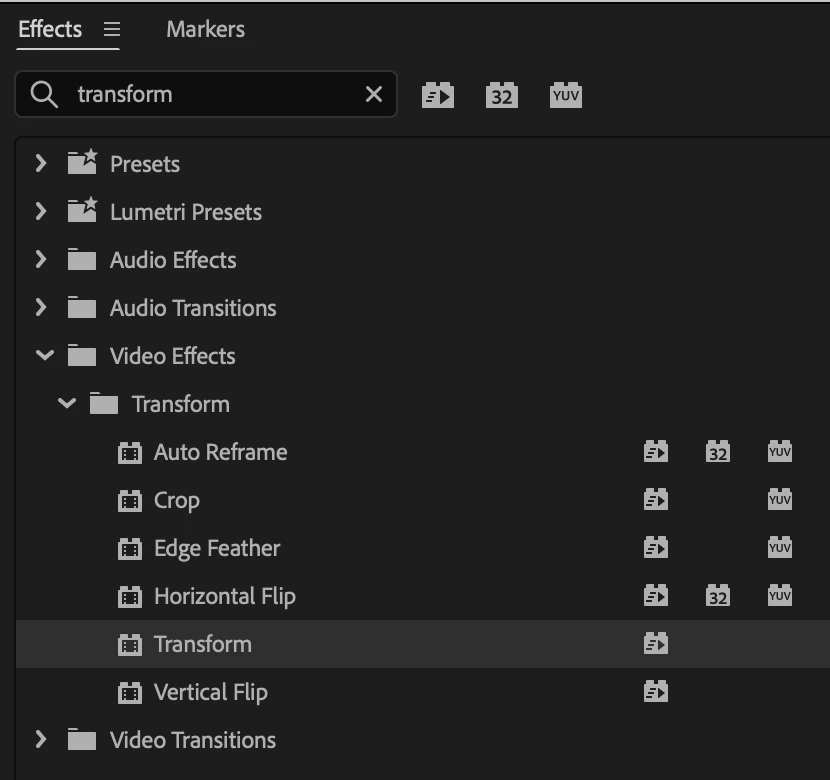Select the Vertical Flip effect
This screenshot has width=830, height=780.
pos(210,692)
